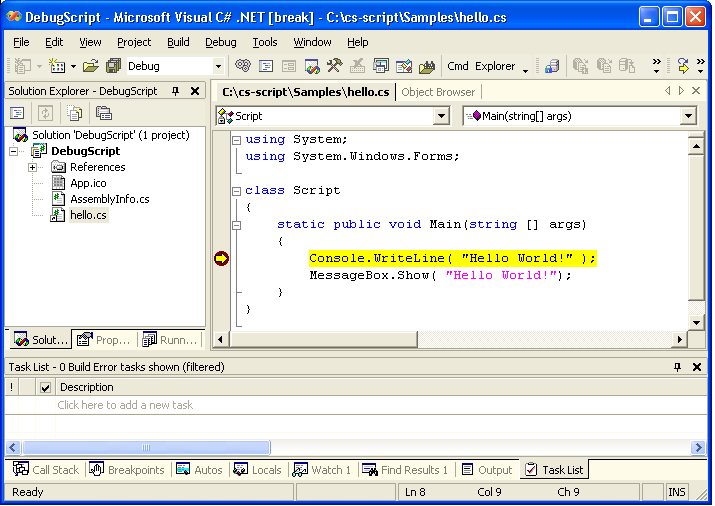
Task: Click the Solution Explorer folder properties icon
Action: pos(104,113)
